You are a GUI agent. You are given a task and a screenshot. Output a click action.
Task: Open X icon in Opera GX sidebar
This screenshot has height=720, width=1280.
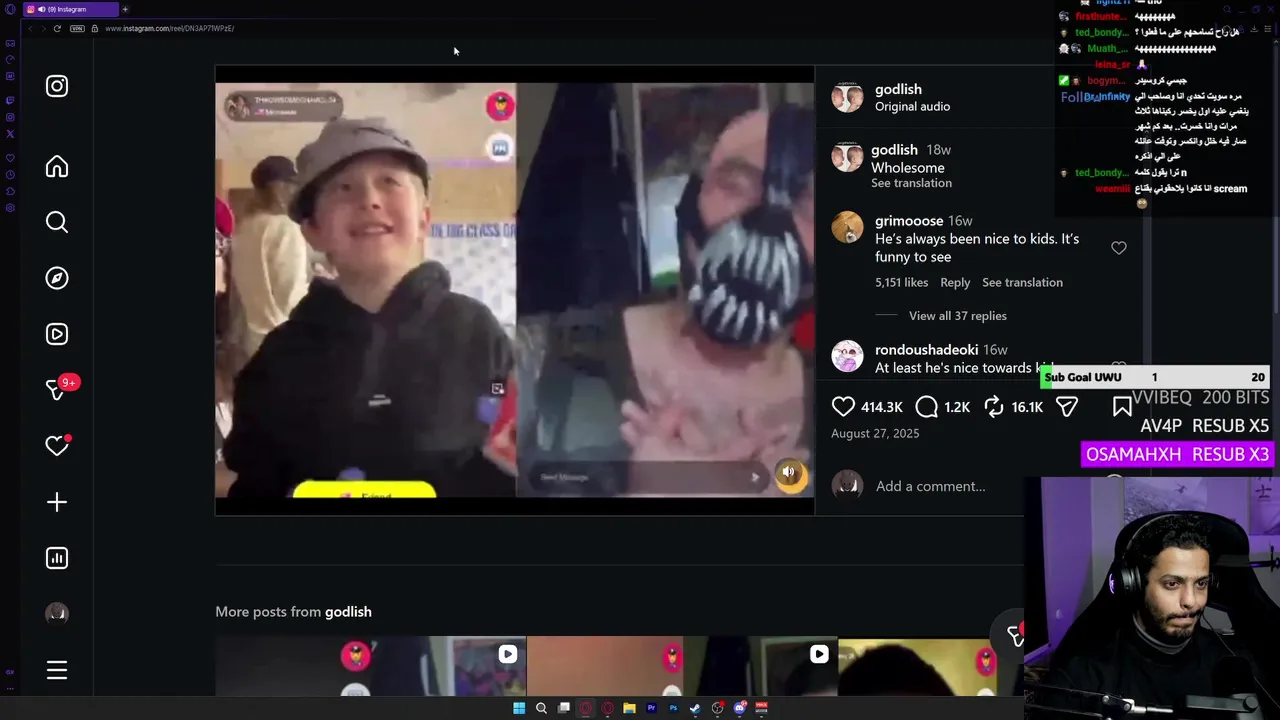(10, 133)
